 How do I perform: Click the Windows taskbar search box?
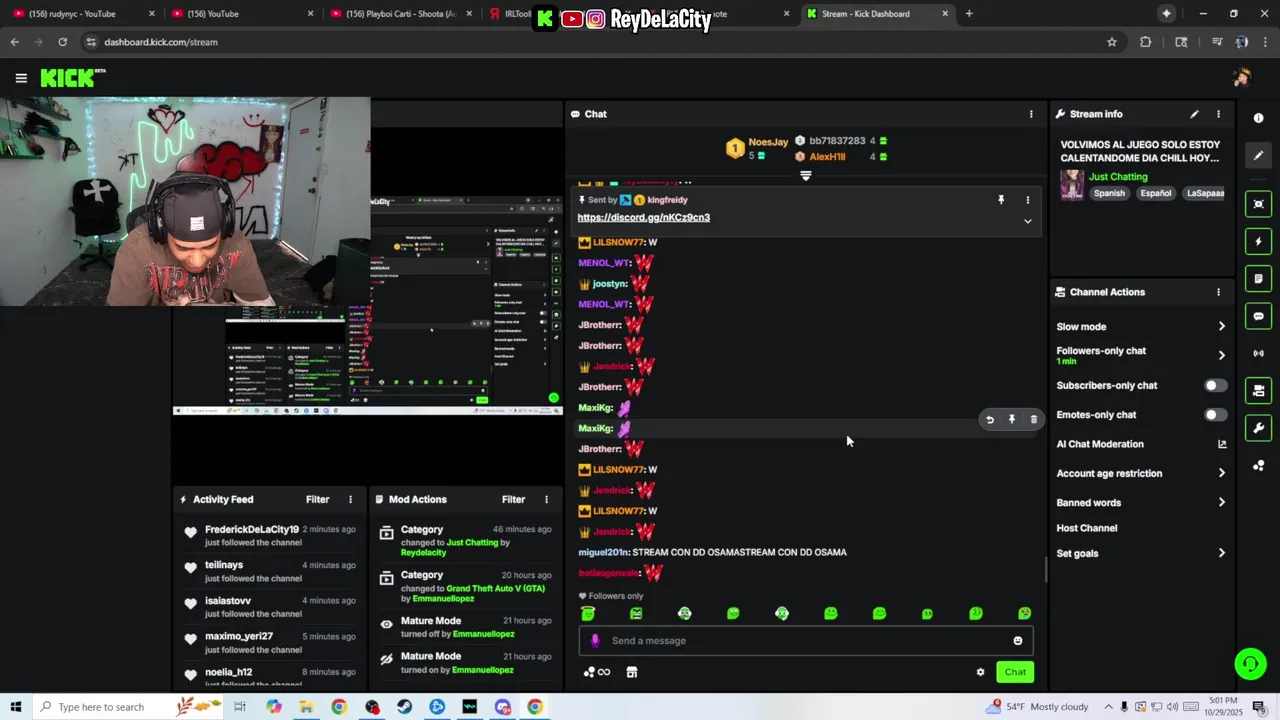(x=128, y=707)
